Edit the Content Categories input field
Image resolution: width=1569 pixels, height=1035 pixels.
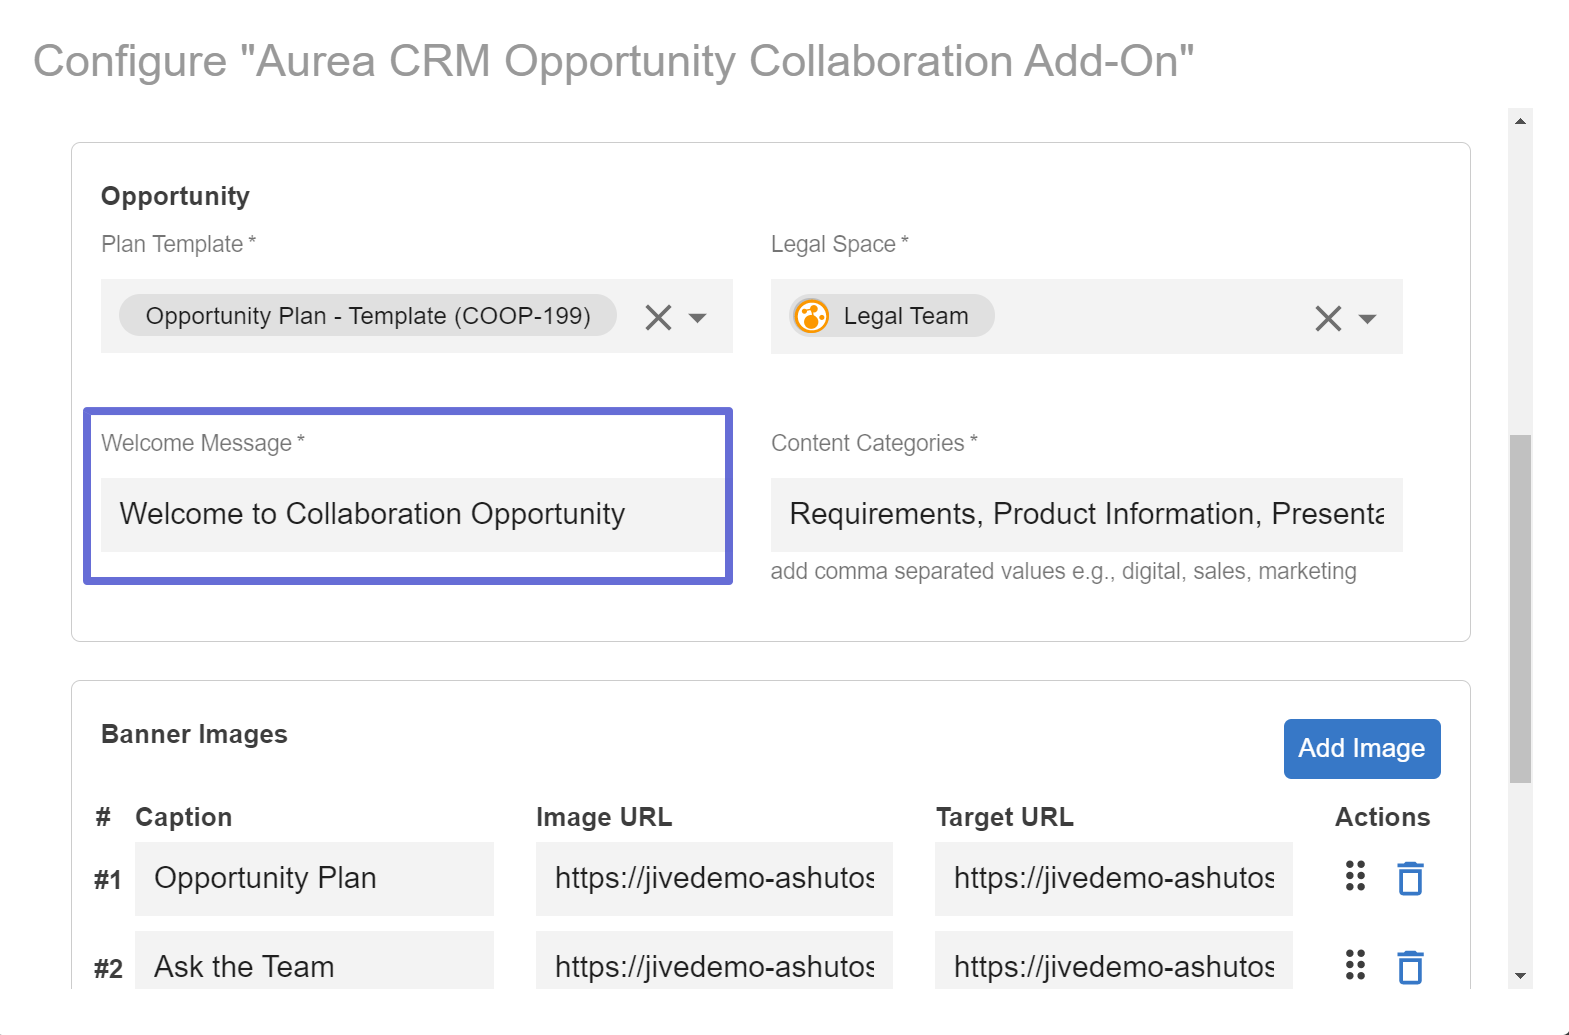[x=1087, y=514]
